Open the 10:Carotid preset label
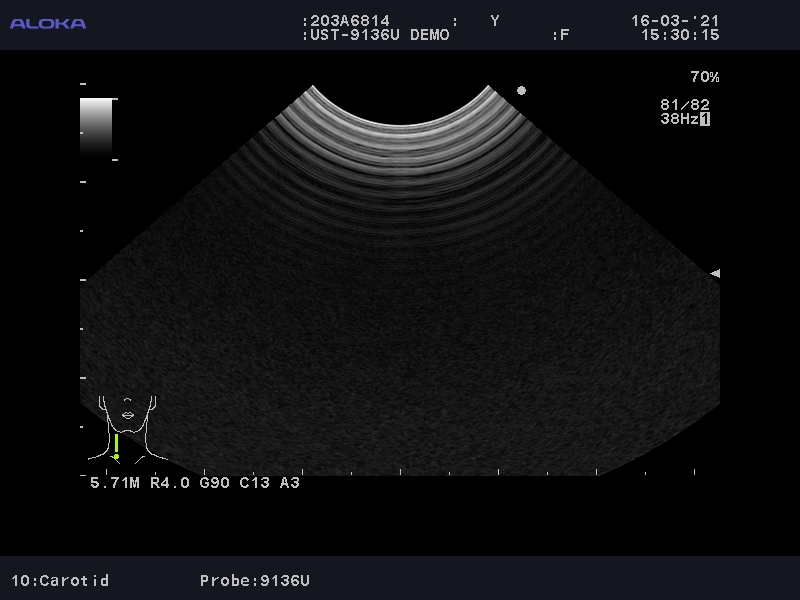 click(60, 580)
